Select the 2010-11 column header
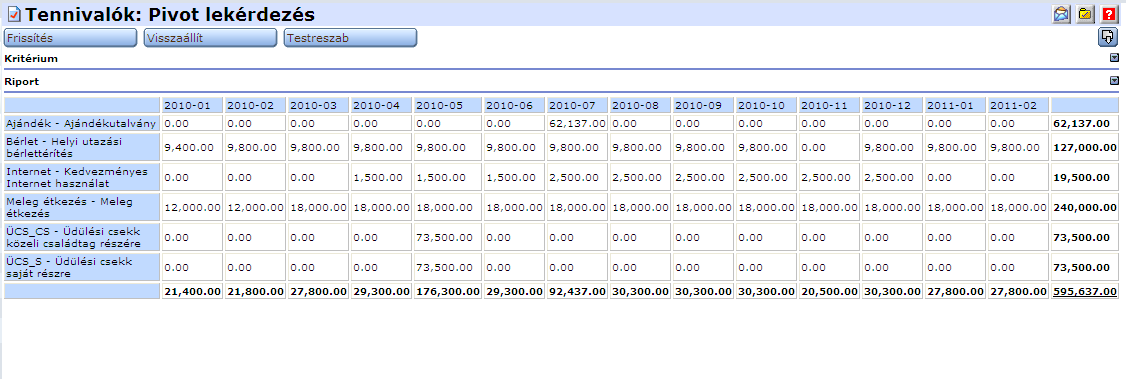 829,106
